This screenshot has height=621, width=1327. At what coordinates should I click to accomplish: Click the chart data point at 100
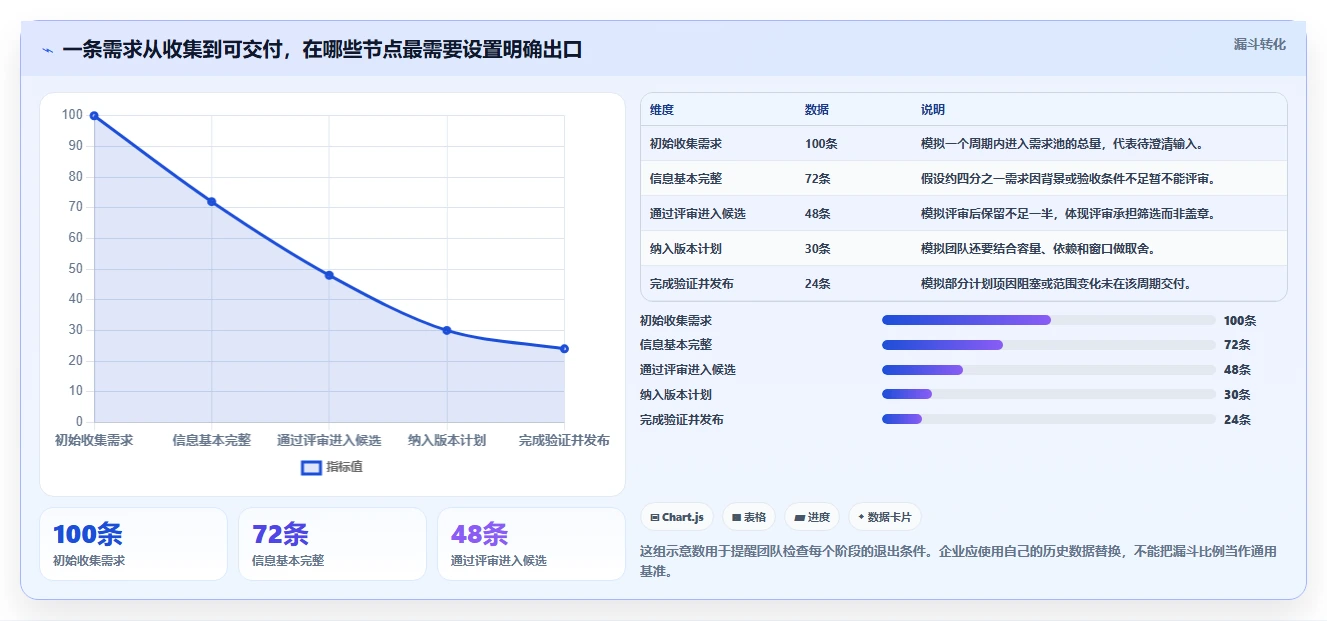94,116
